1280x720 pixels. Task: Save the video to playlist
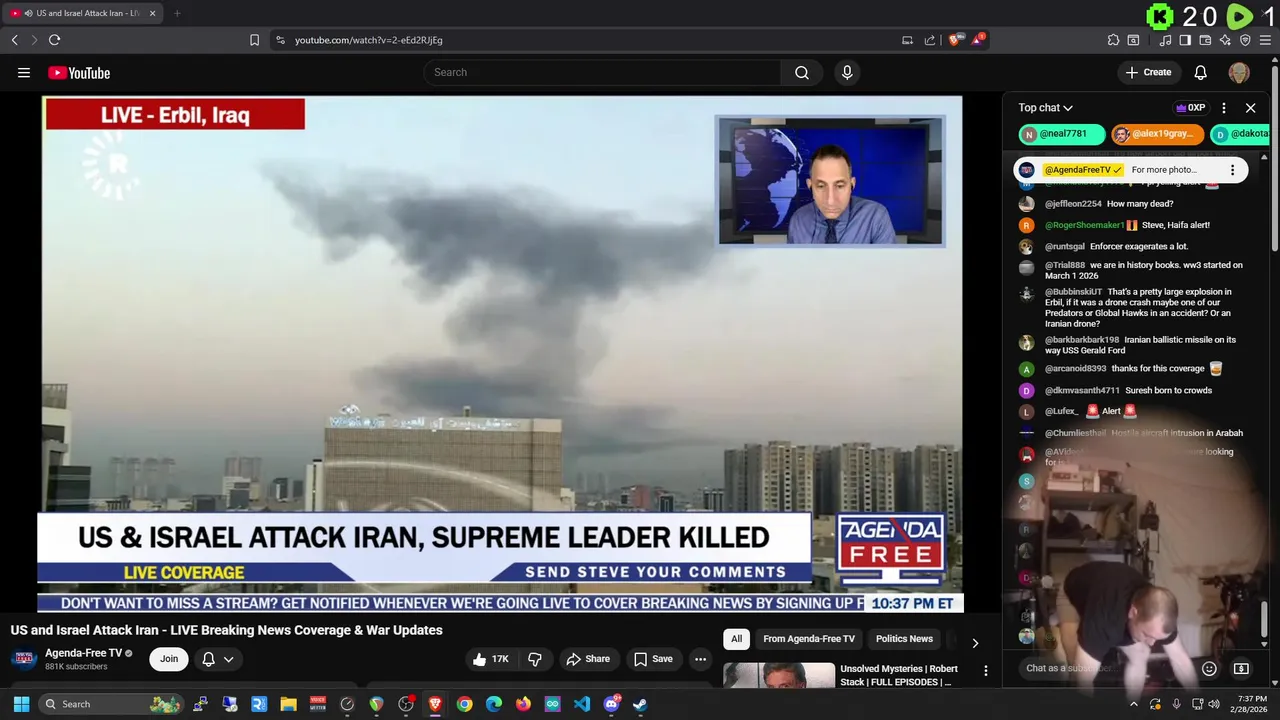pos(653,659)
